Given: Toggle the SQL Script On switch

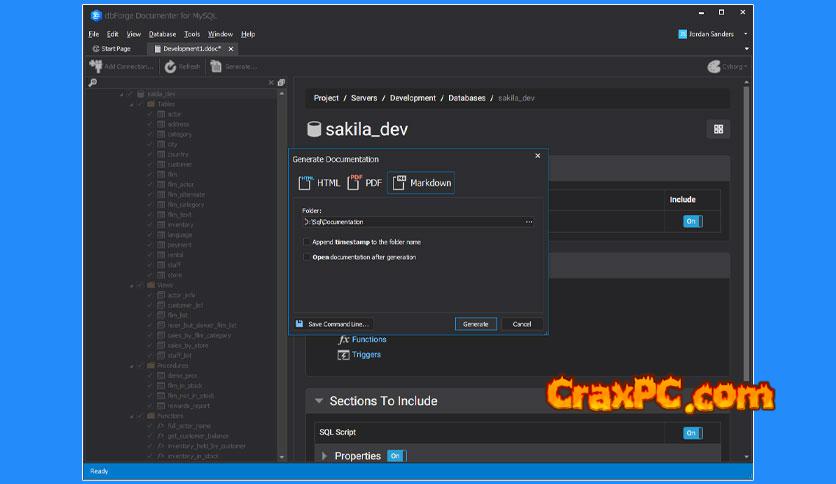Looking at the screenshot, I should [692, 433].
